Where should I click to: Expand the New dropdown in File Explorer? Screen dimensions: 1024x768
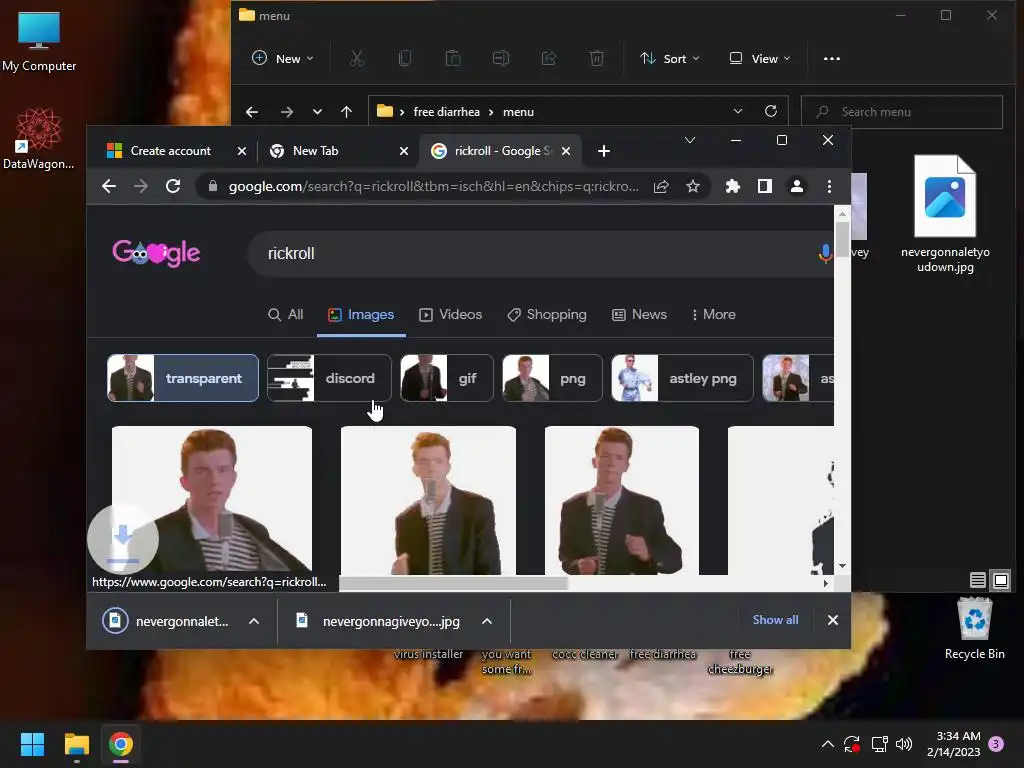pyautogui.click(x=283, y=59)
